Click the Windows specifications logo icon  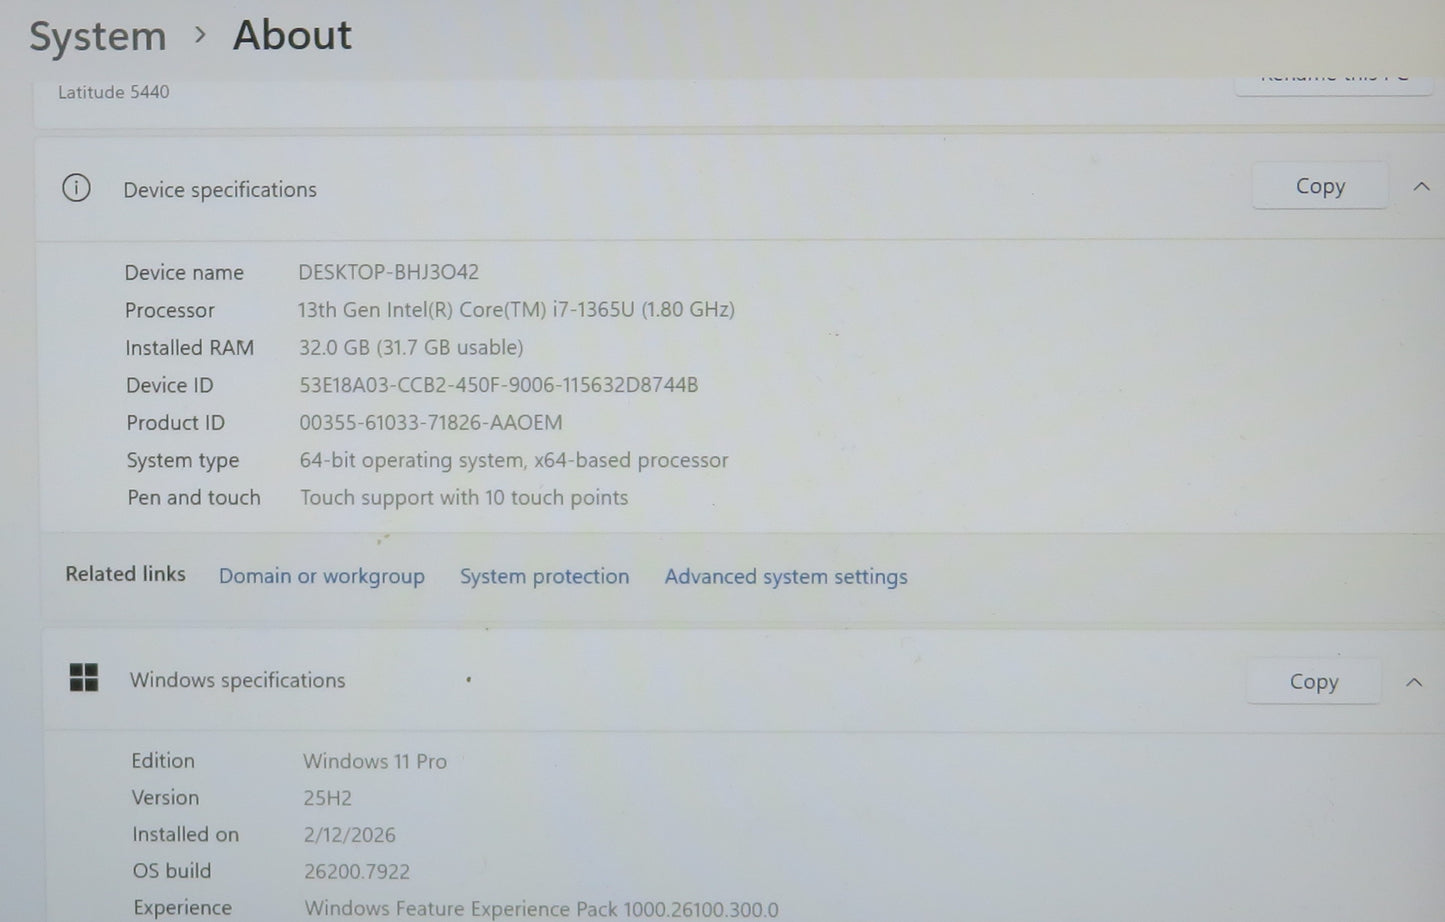click(x=84, y=678)
